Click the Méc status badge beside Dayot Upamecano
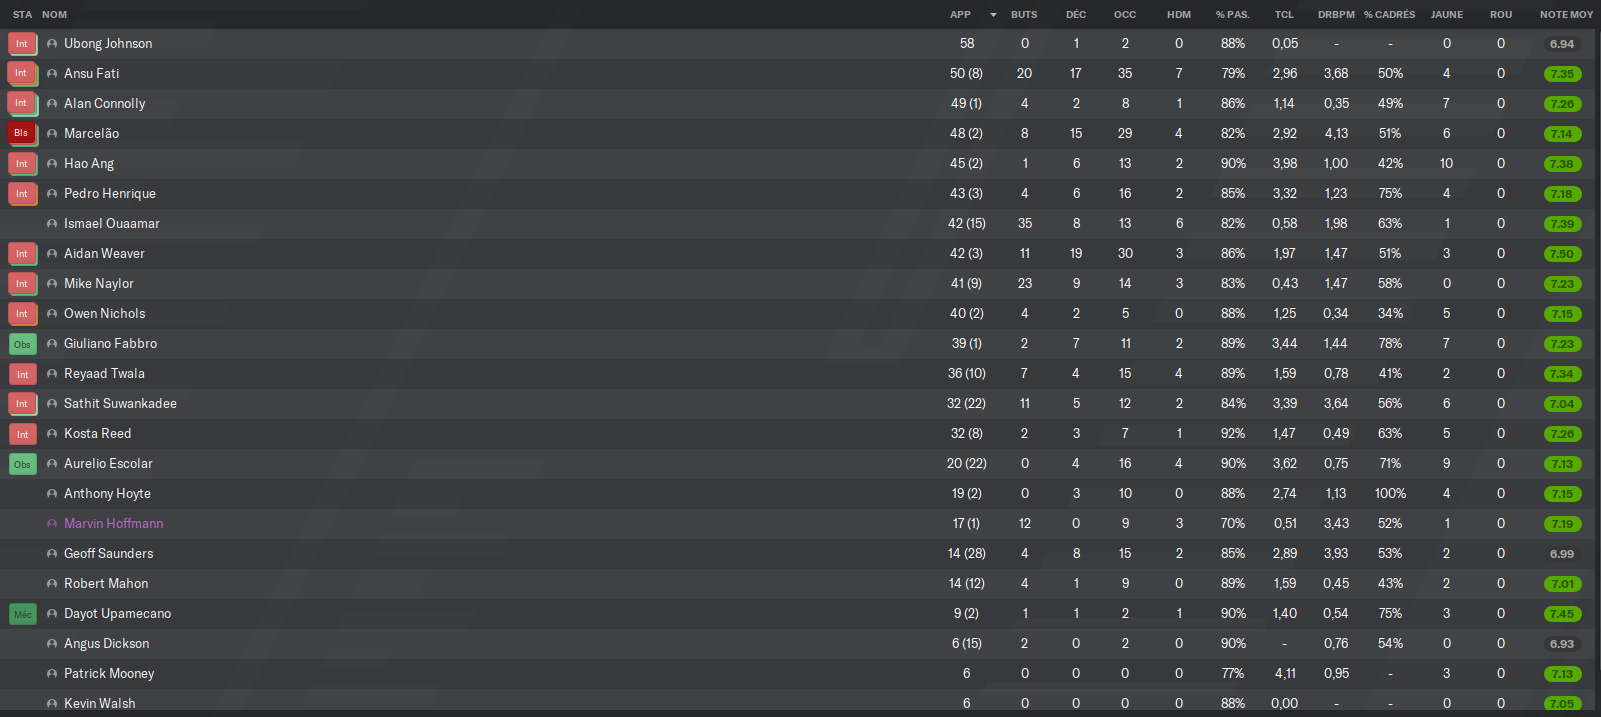Screen dimensions: 1601x717 click(22, 614)
